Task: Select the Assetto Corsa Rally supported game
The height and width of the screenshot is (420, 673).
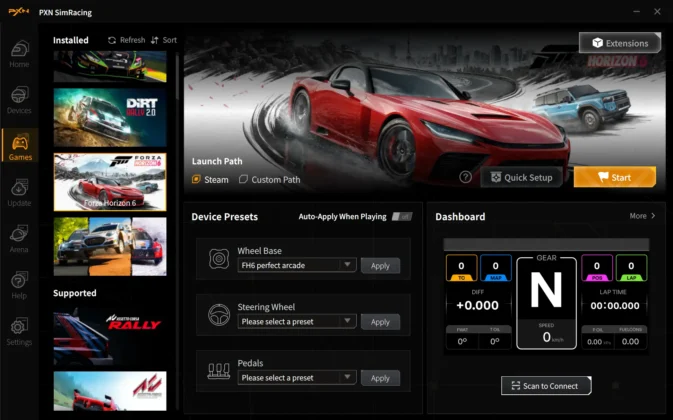Action: point(110,336)
